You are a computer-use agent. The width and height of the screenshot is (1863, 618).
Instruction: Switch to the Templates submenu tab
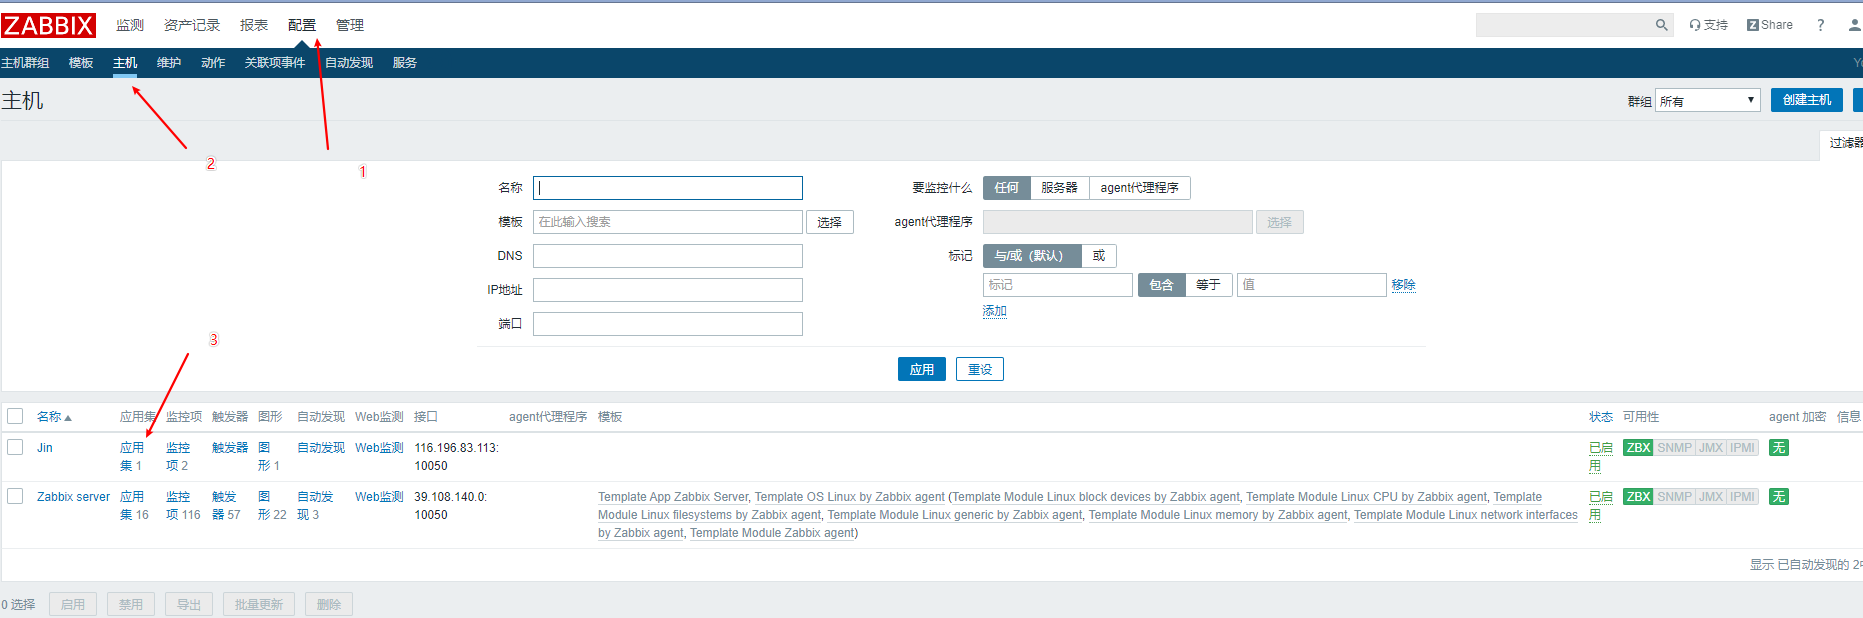tap(81, 63)
